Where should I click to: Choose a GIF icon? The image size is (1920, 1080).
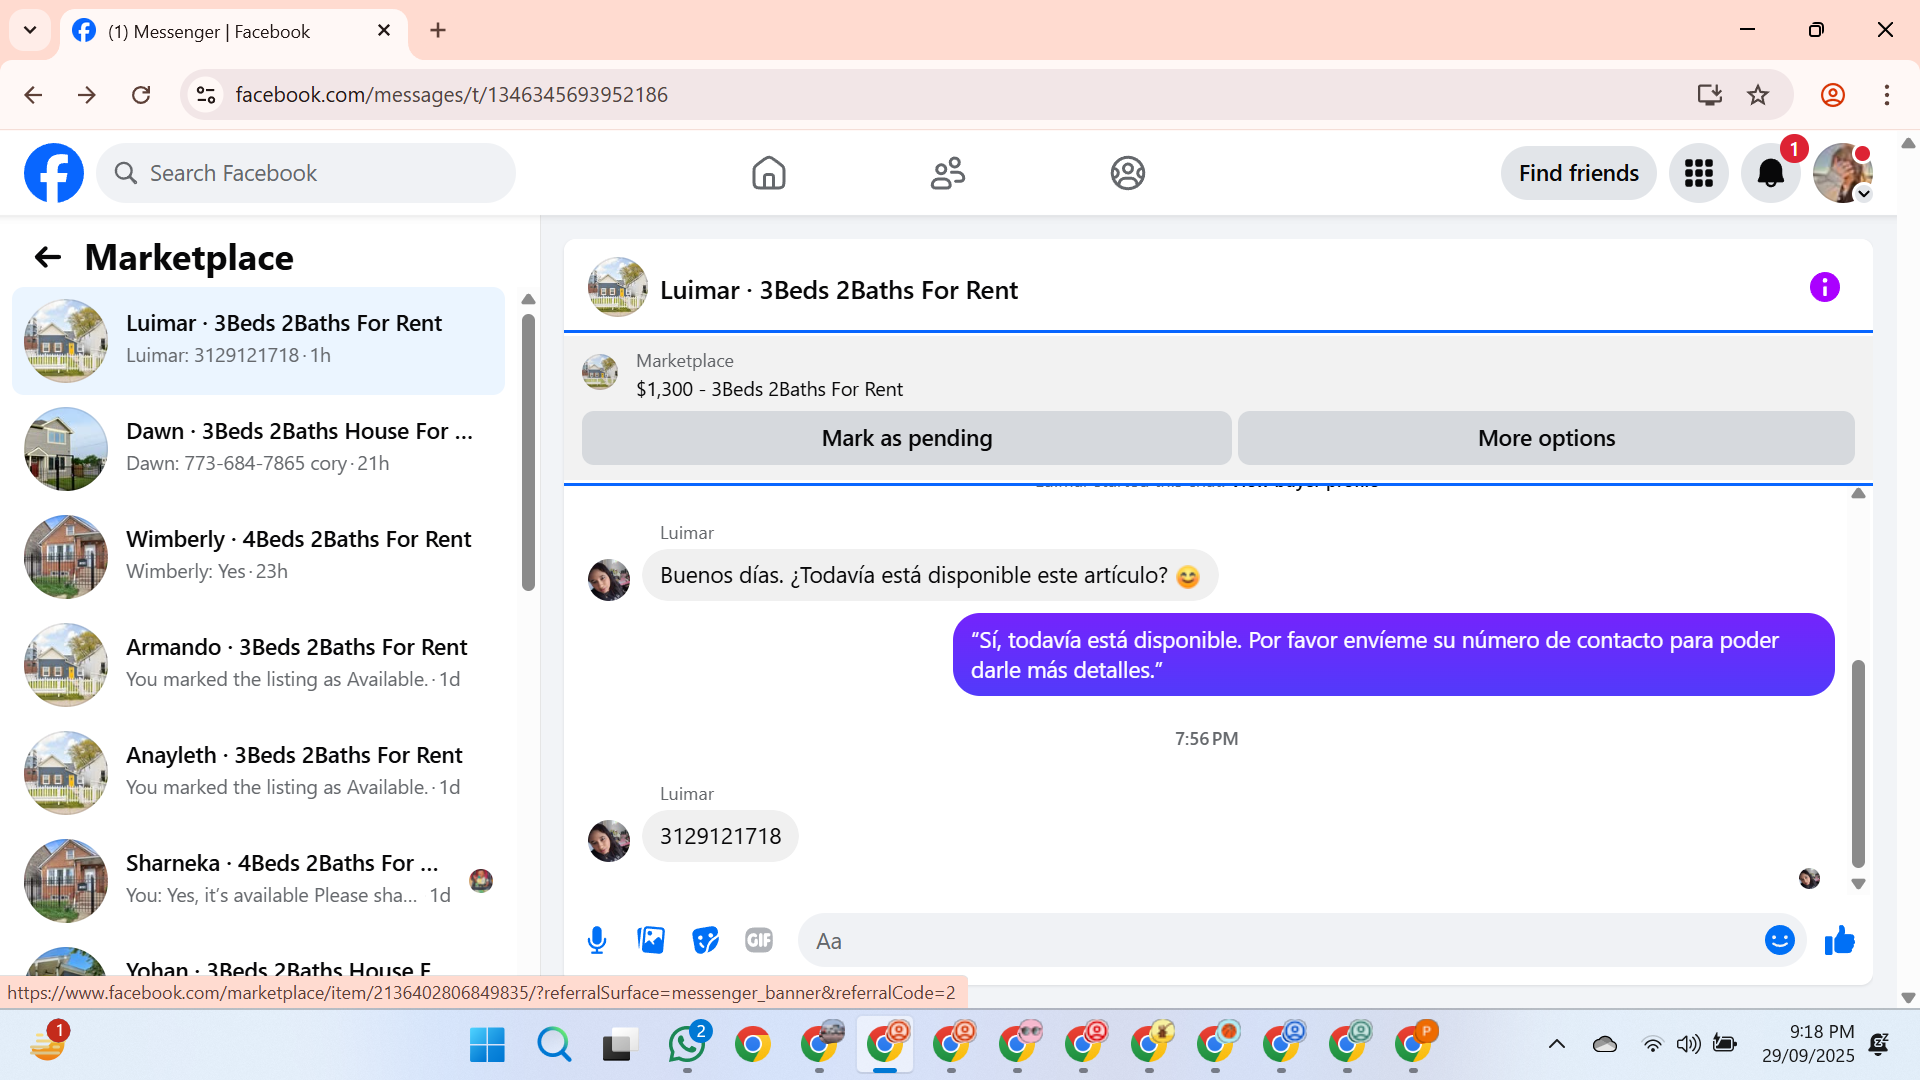click(x=759, y=940)
